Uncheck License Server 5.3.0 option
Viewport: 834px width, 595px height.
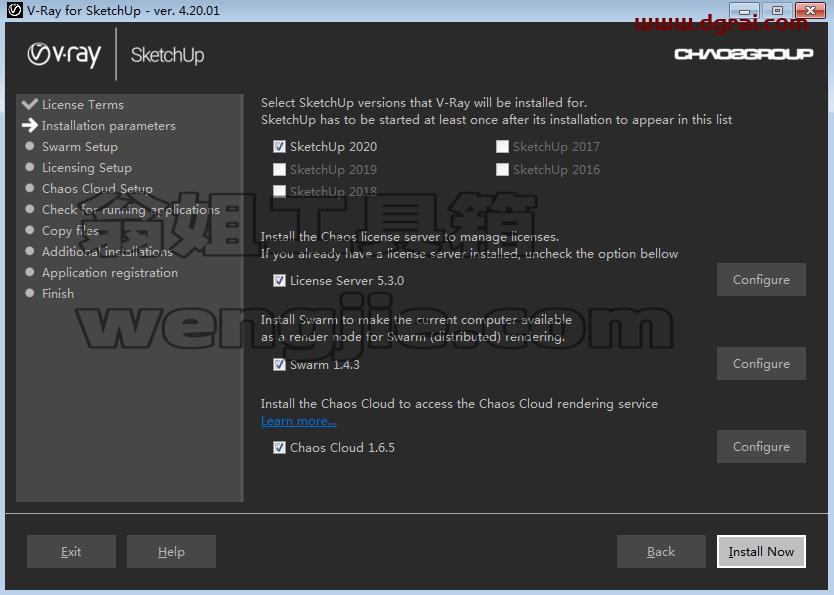(x=279, y=281)
